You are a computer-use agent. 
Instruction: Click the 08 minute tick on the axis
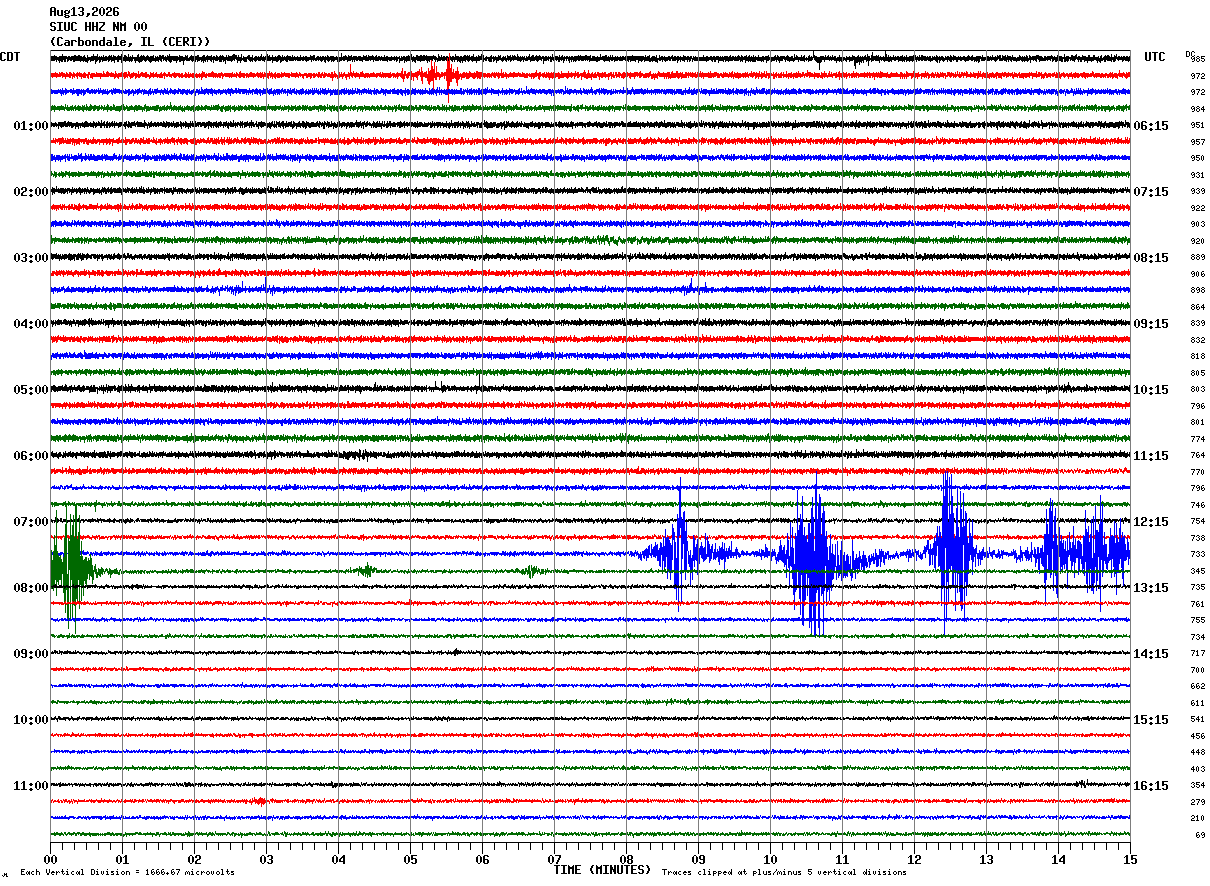click(626, 859)
